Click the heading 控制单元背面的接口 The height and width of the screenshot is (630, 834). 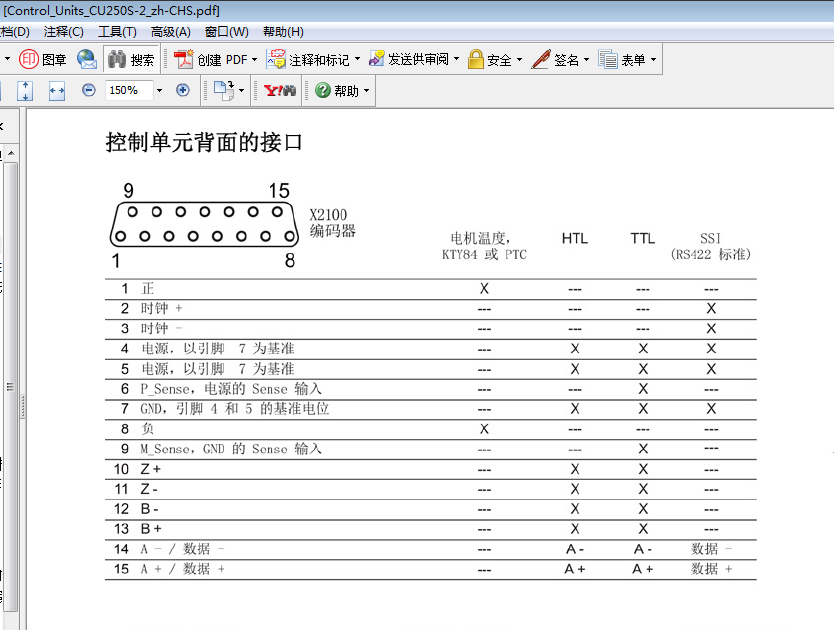point(204,142)
